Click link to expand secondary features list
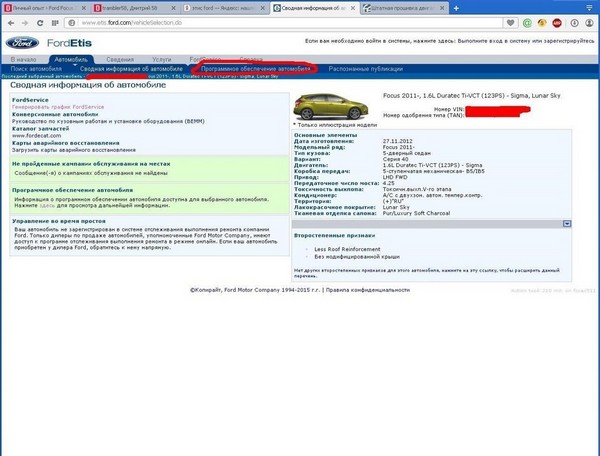This screenshot has width=600, height=456. pos(427,273)
